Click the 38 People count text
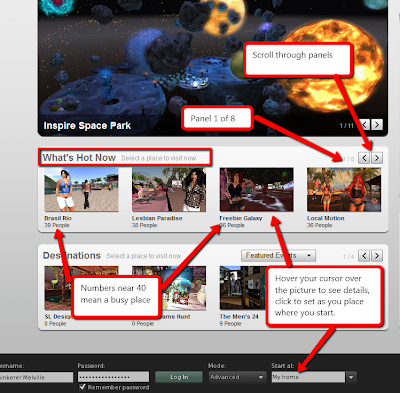The height and width of the screenshot is (393, 400). coord(144,225)
